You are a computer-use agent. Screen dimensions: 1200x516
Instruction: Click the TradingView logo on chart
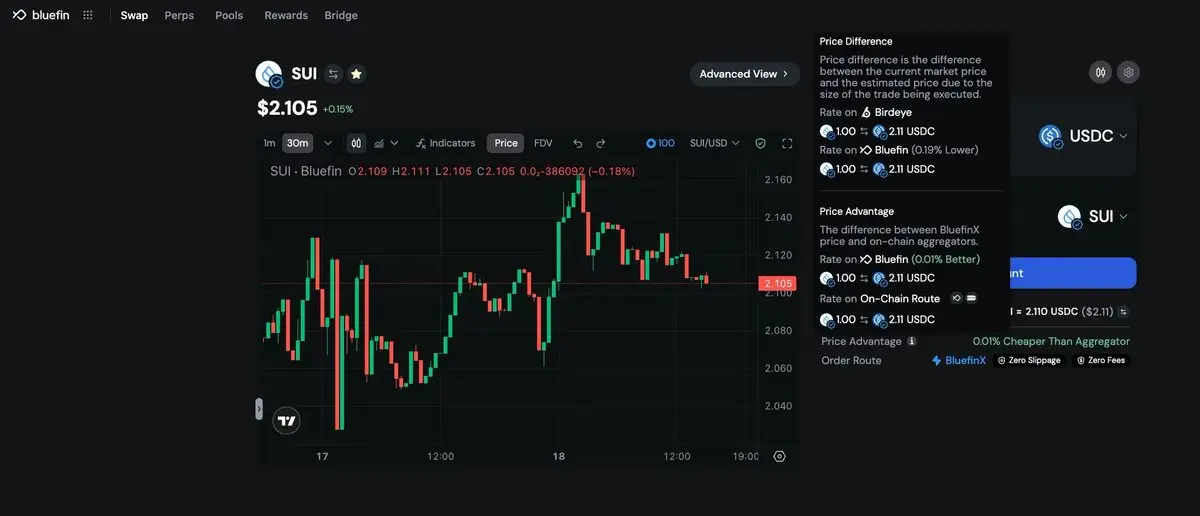(x=286, y=421)
